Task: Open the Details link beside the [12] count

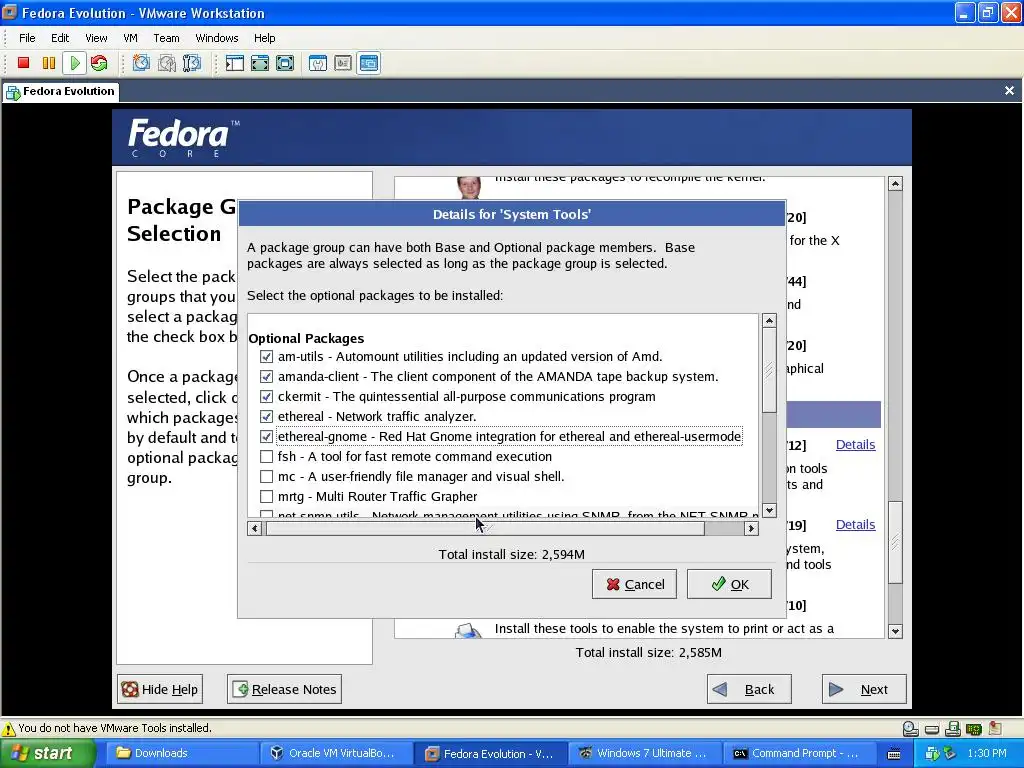Action: (x=856, y=445)
